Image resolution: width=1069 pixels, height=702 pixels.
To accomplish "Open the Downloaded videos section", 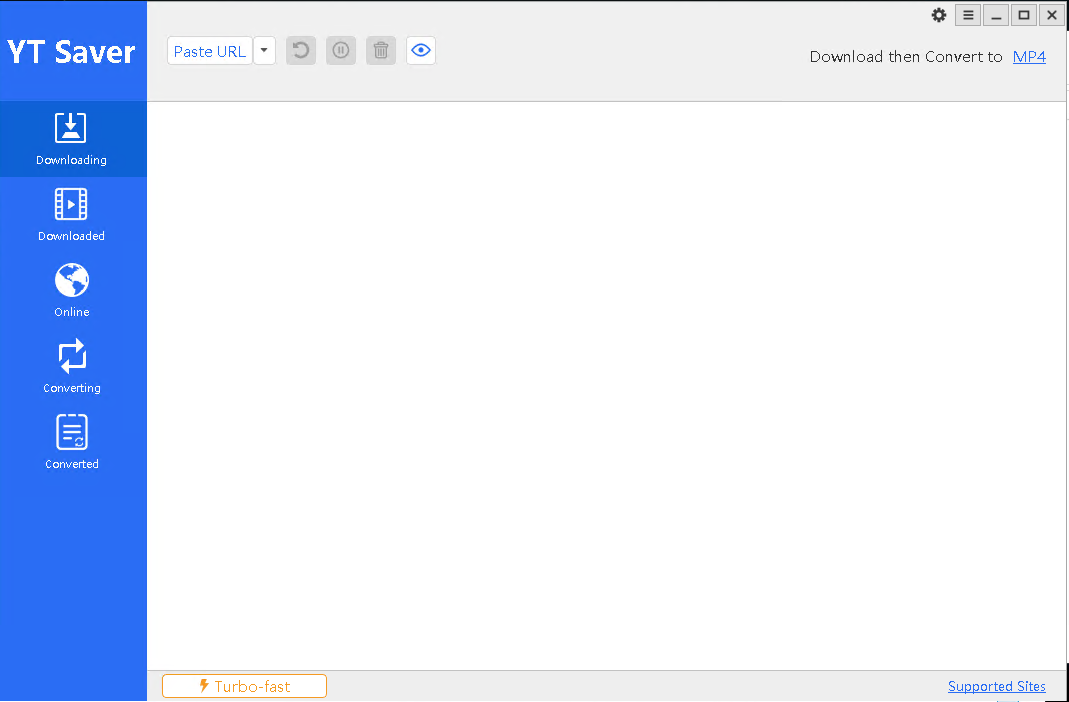I will [x=72, y=215].
